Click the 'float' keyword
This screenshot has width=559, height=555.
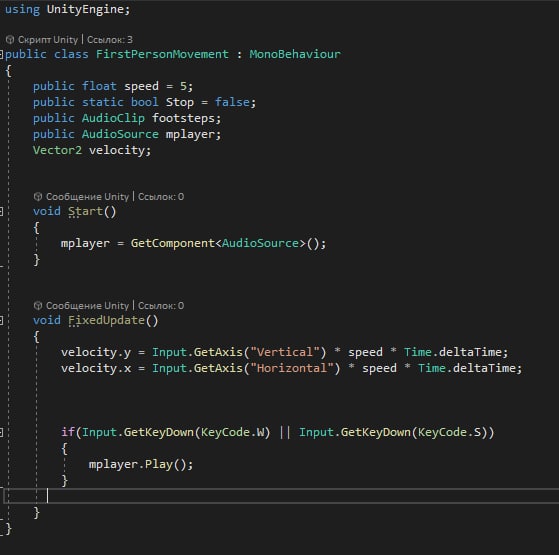[99, 86]
